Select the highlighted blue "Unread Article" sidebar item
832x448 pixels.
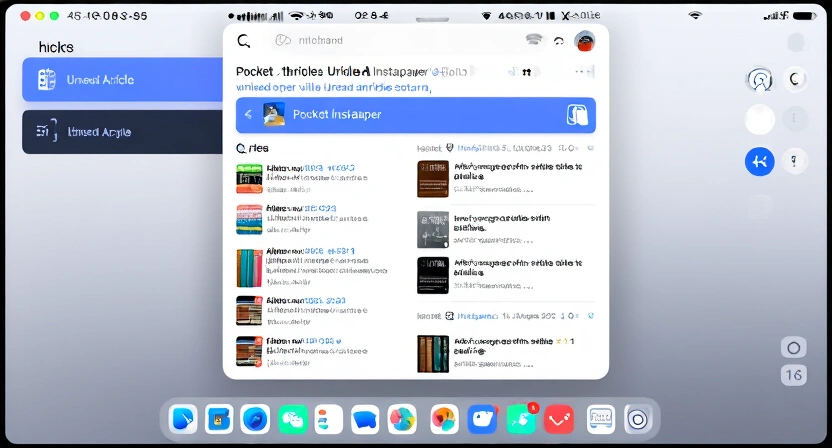tap(123, 80)
